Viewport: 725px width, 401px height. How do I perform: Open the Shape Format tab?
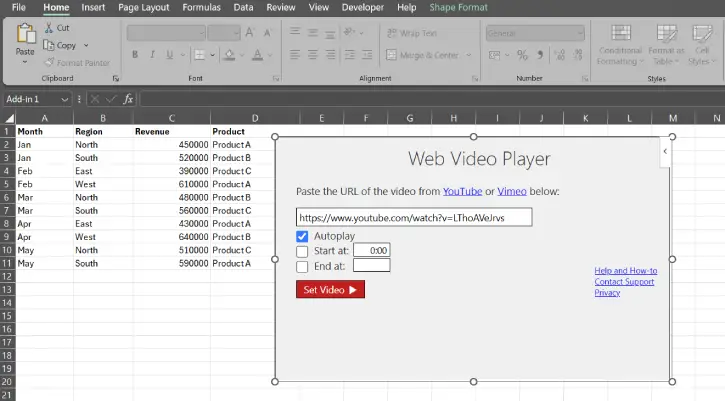[458, 7]
